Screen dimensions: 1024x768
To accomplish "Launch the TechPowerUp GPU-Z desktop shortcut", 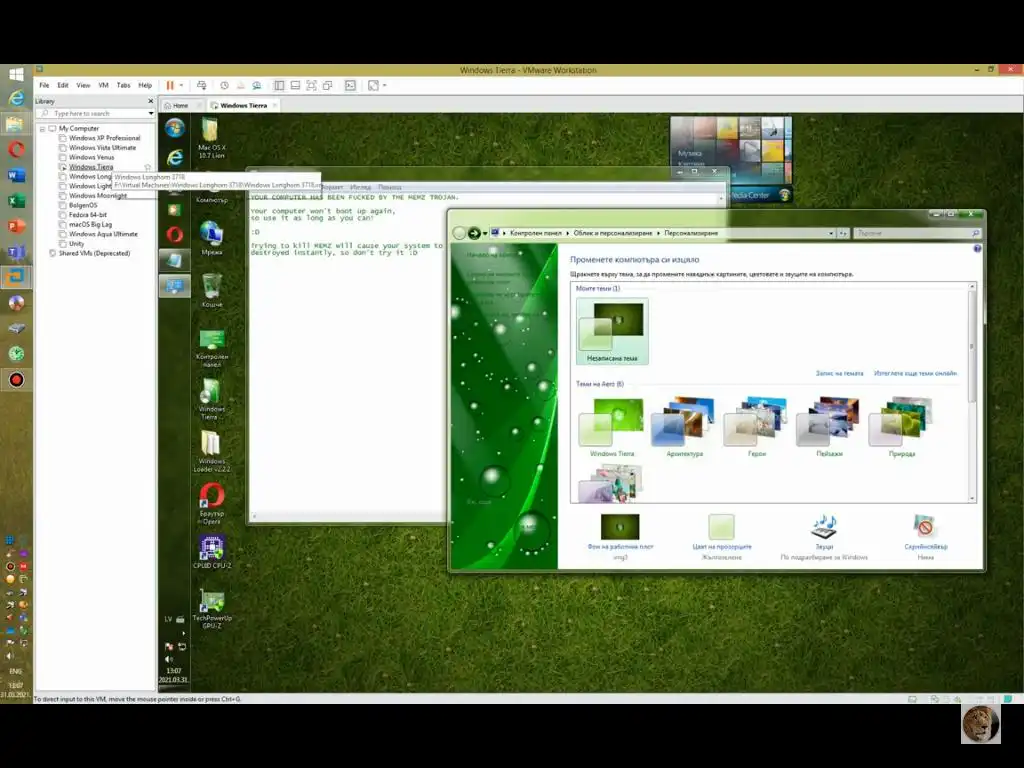I will [x=212, y=609].
